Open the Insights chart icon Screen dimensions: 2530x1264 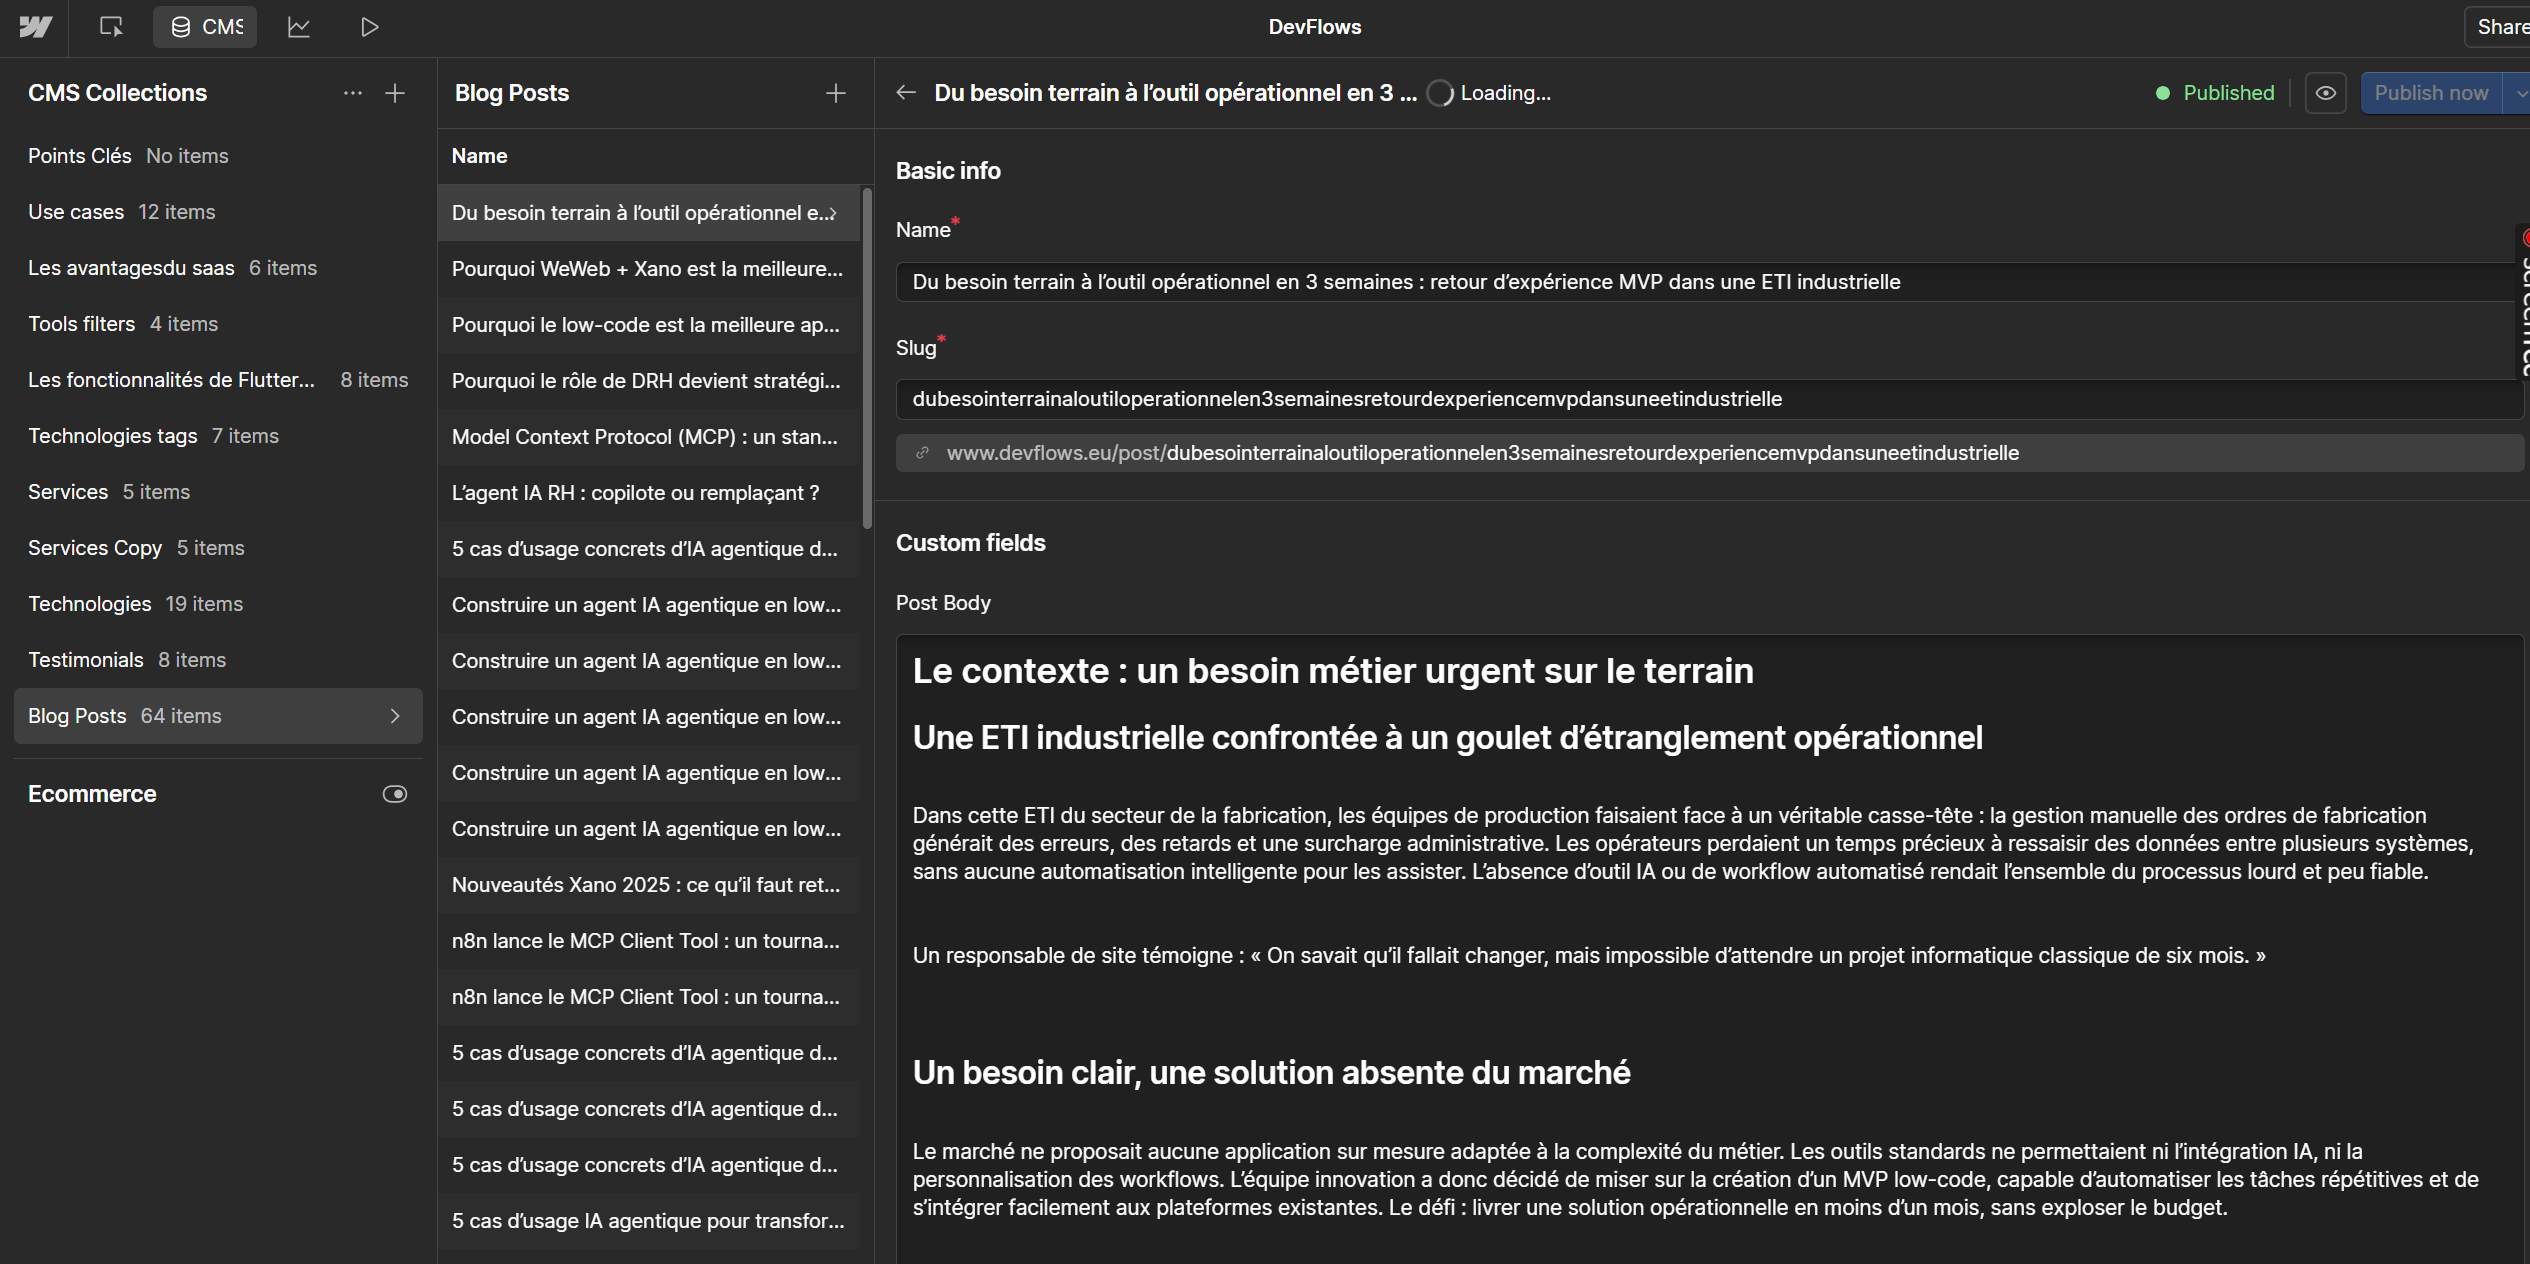[298, 27]
